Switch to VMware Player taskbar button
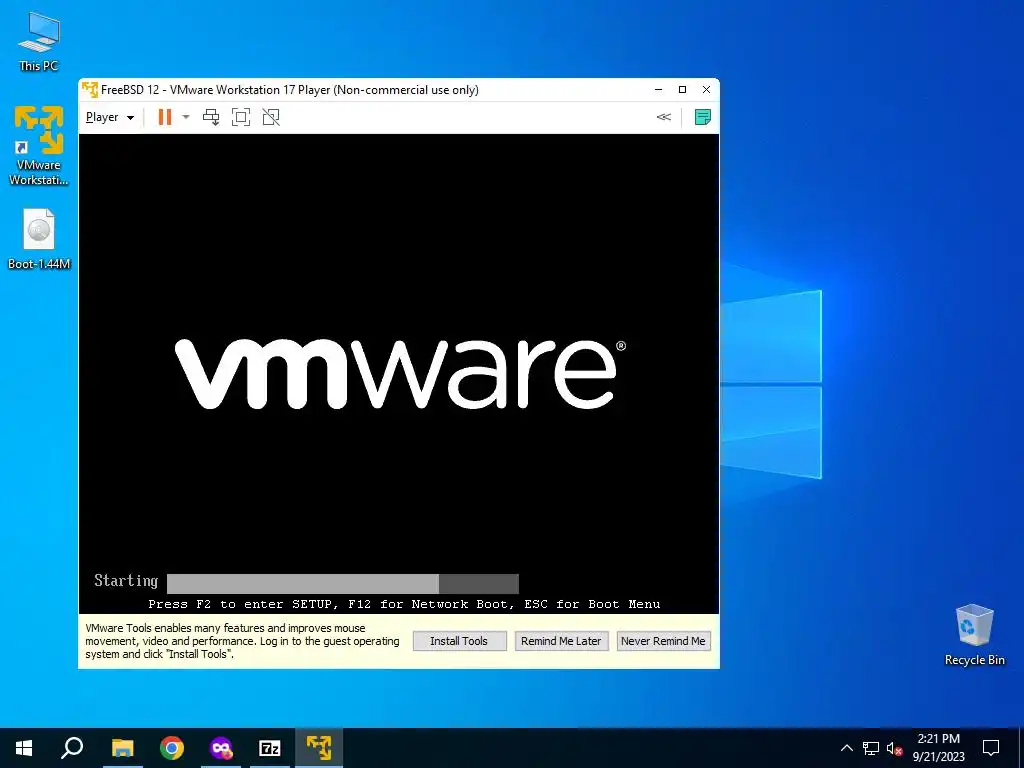The image size is (1024, 768). click(x=319, y=748)
